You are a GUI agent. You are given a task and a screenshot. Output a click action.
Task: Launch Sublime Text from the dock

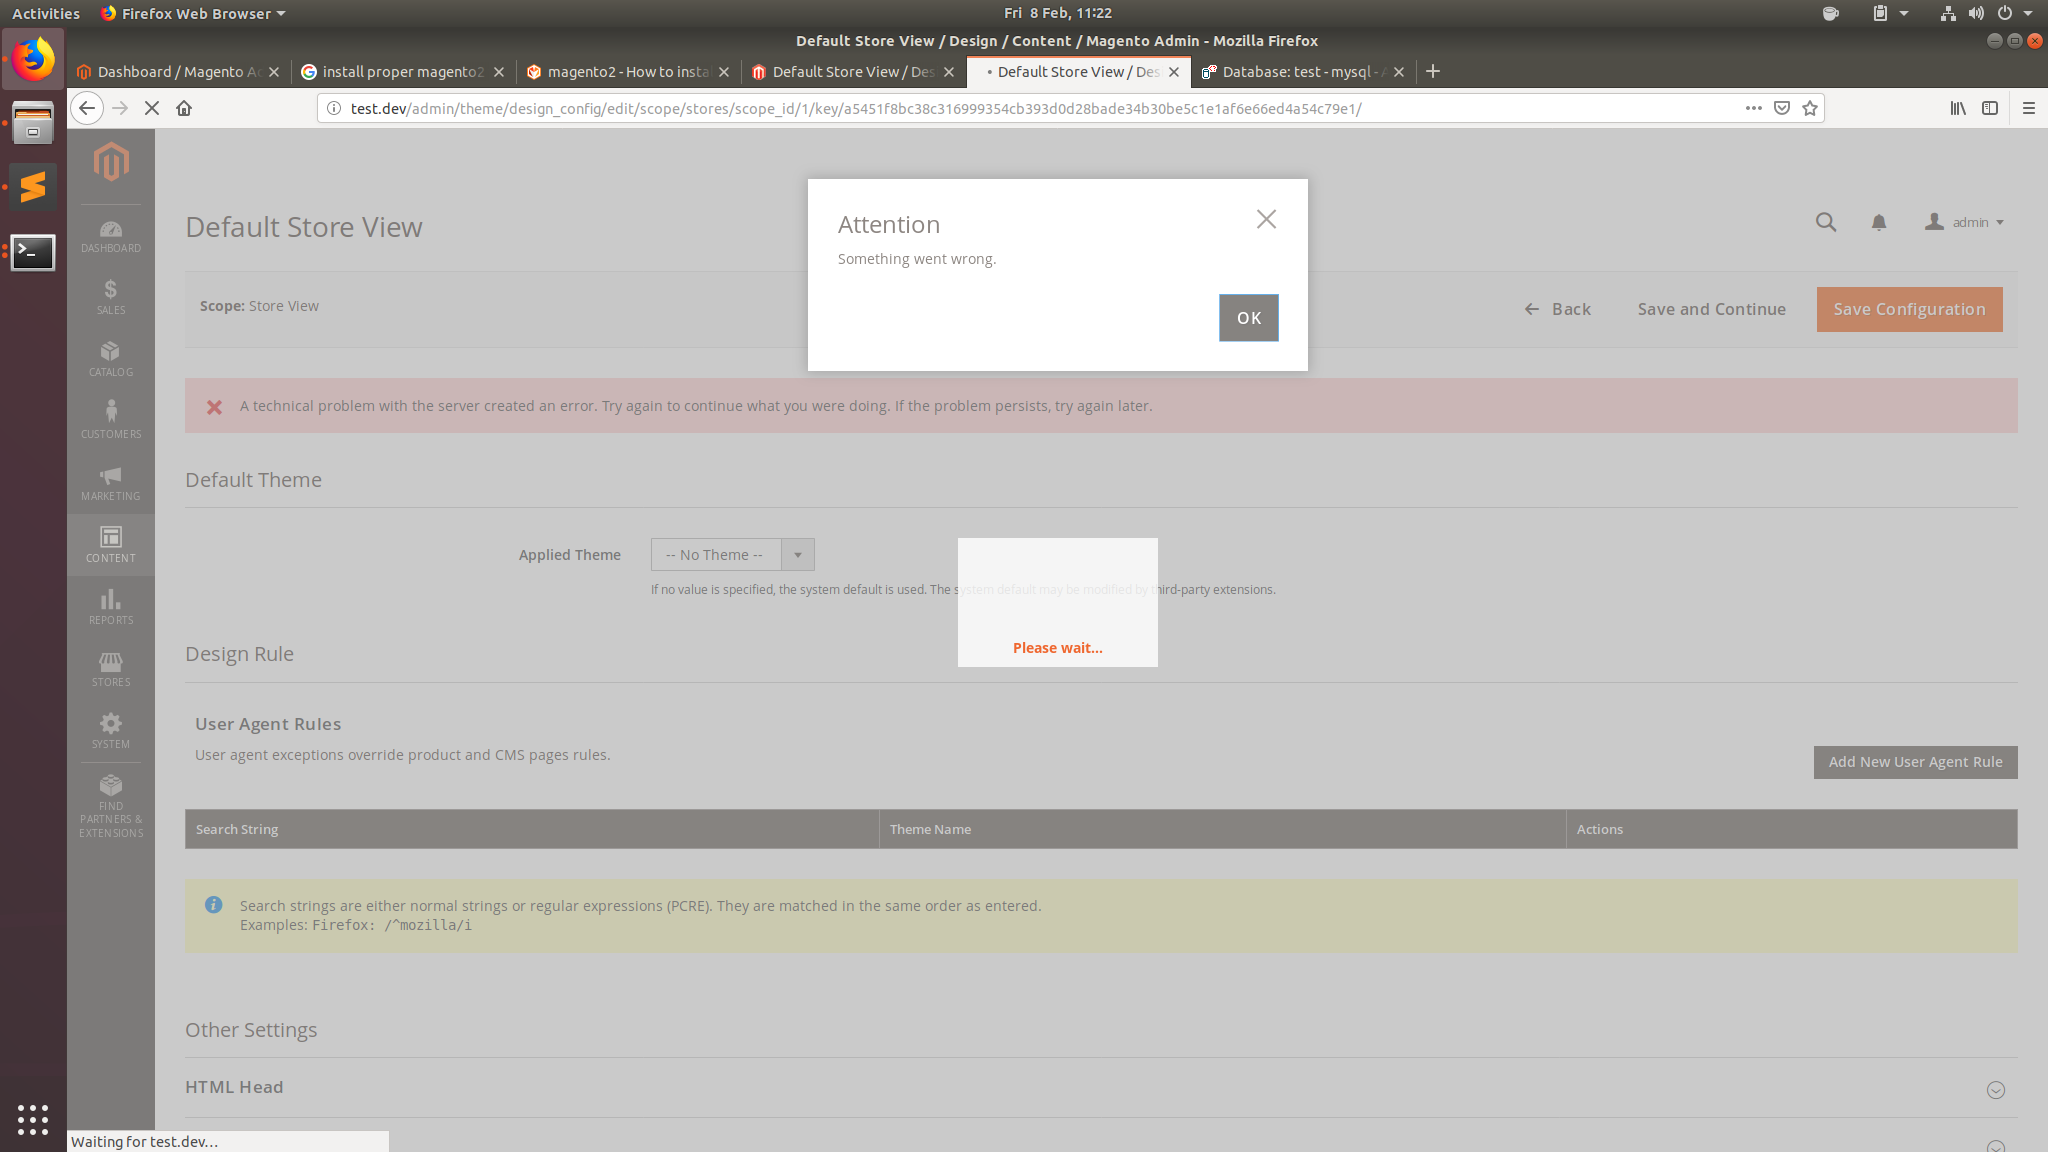coord(33,187)
